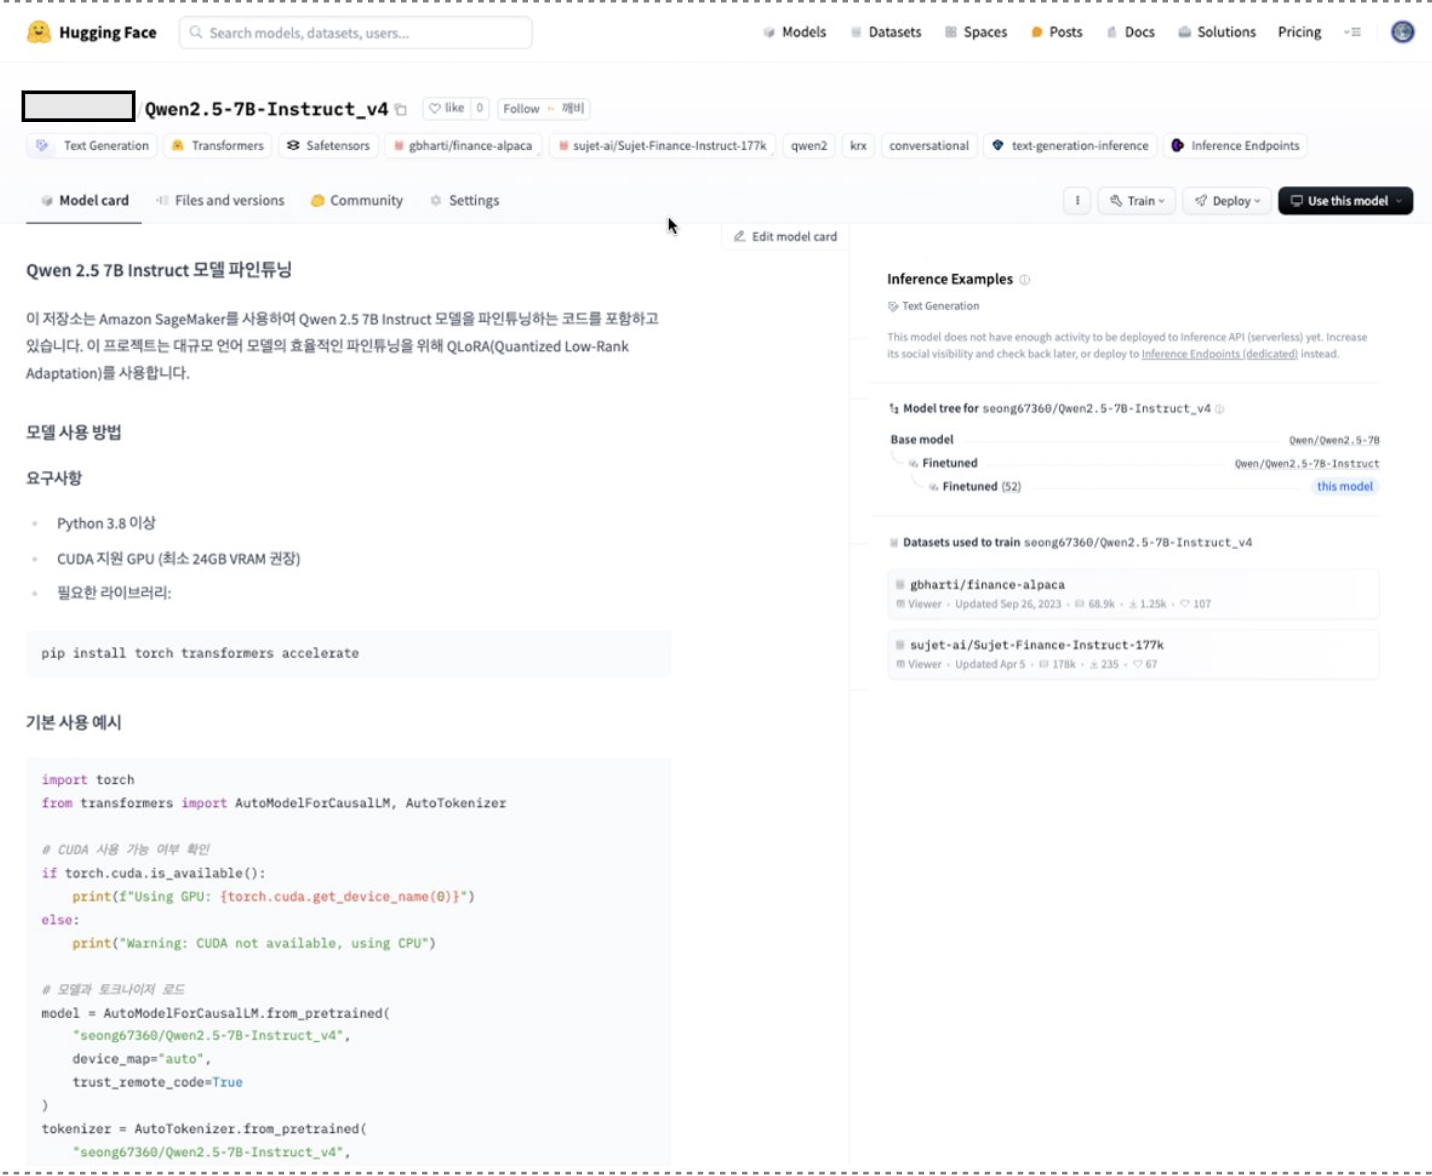Like this model with heart button
The width and height of the screenshot is (1432, 1176).
[446, 108]
